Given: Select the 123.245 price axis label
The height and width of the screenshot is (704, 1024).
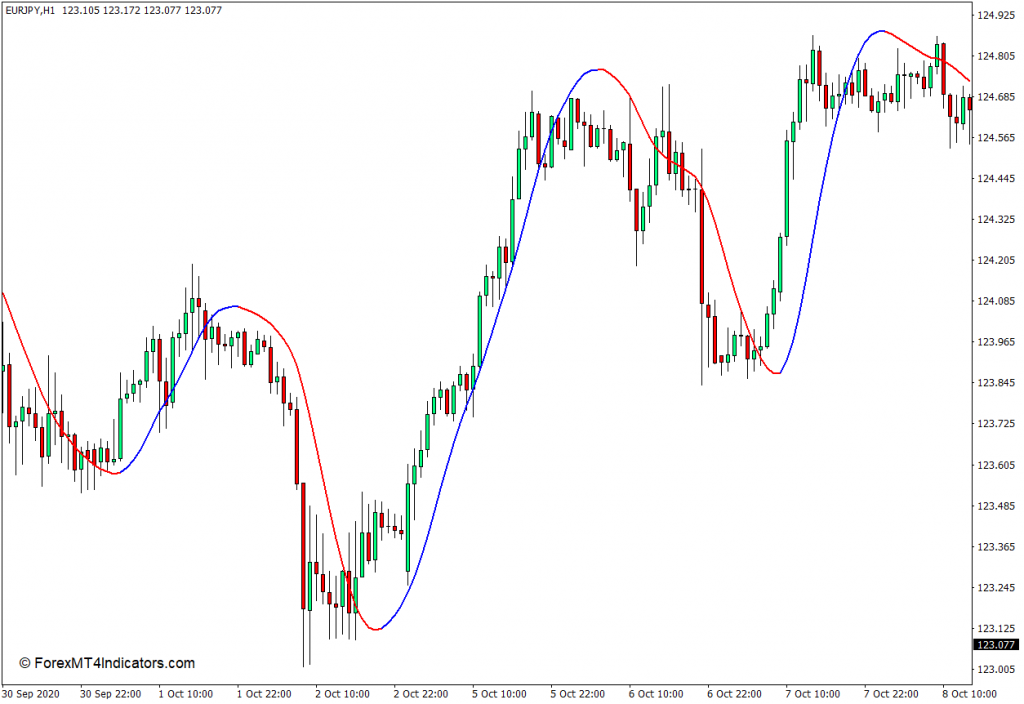Looking at the screenshot, I should coord(996,588).
